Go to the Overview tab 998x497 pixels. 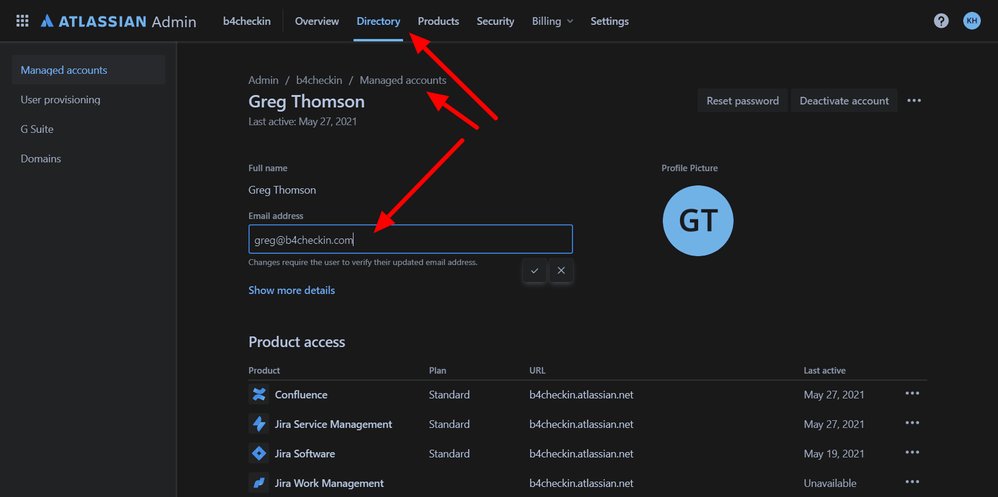click(x=317, y=21)
